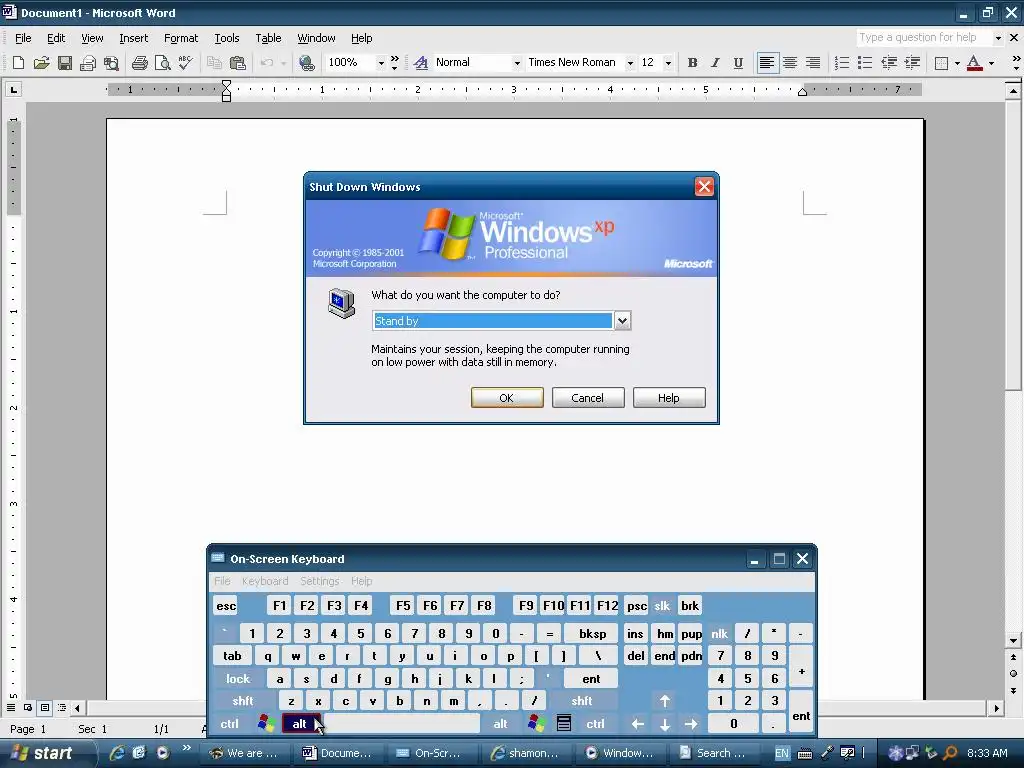This screenshot has width=1024, height=768.
Task: Click the F4 key on On-Screen Keyboard
Action: [x=360, y=605]
